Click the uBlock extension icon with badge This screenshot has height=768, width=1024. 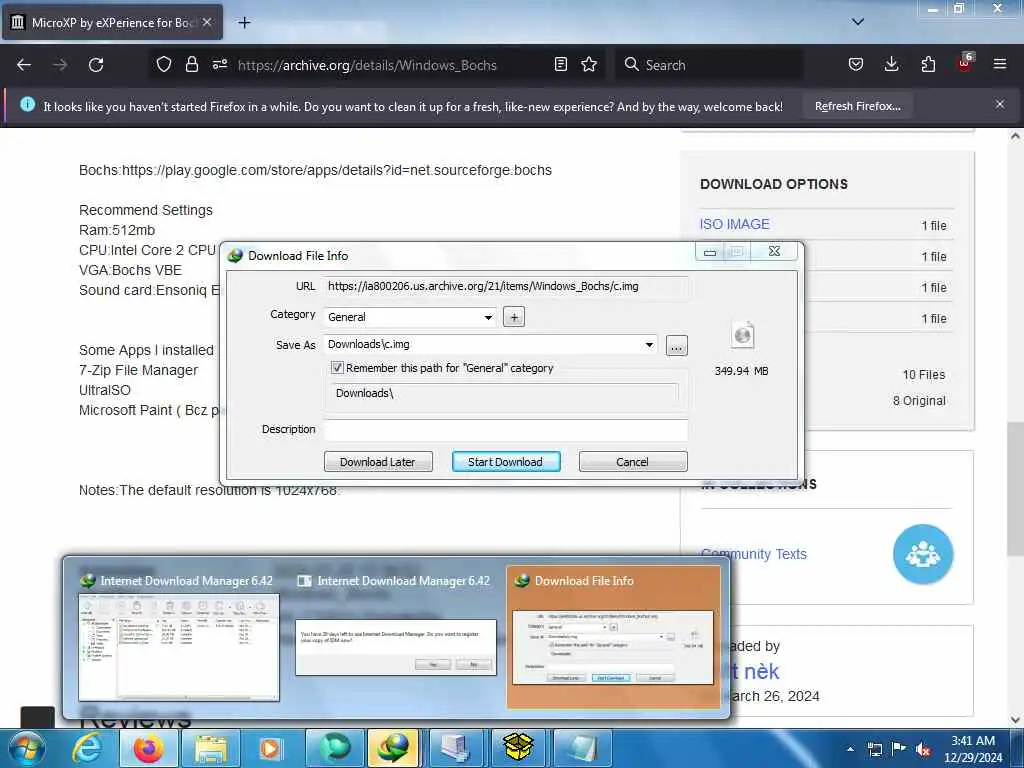tap(965, 63)
